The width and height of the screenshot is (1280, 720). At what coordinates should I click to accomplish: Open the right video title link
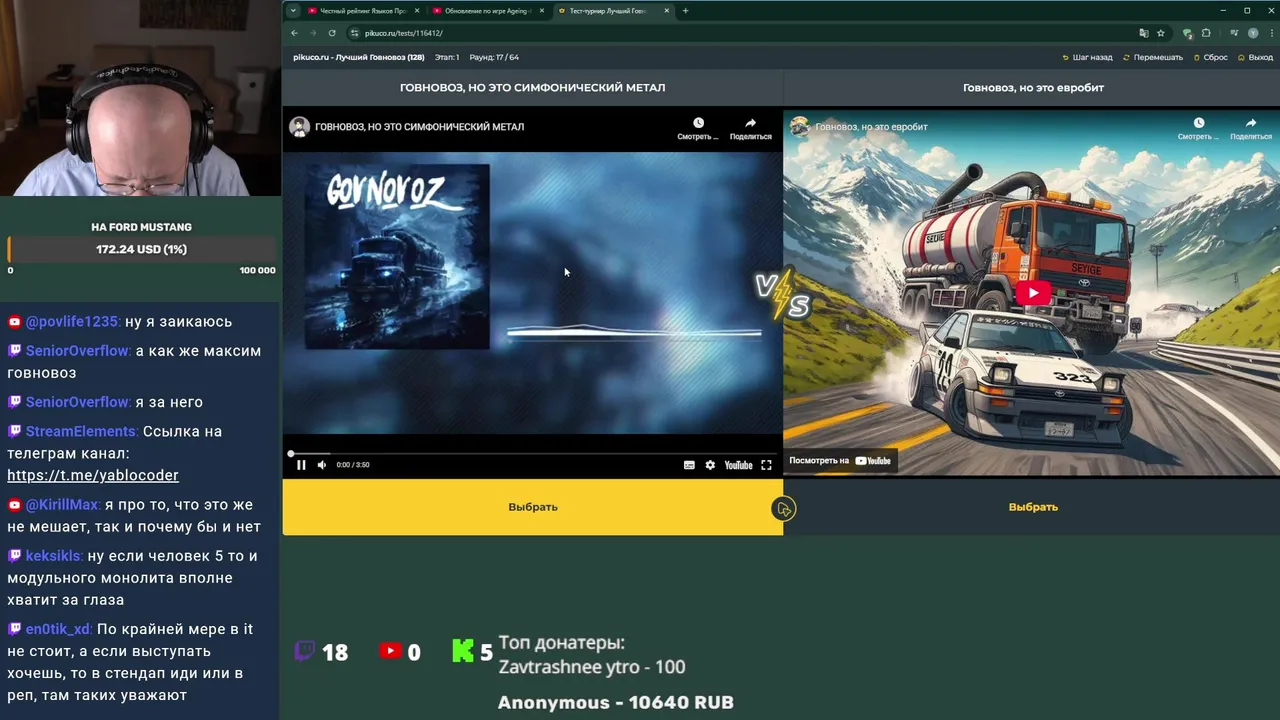point(871,127)
